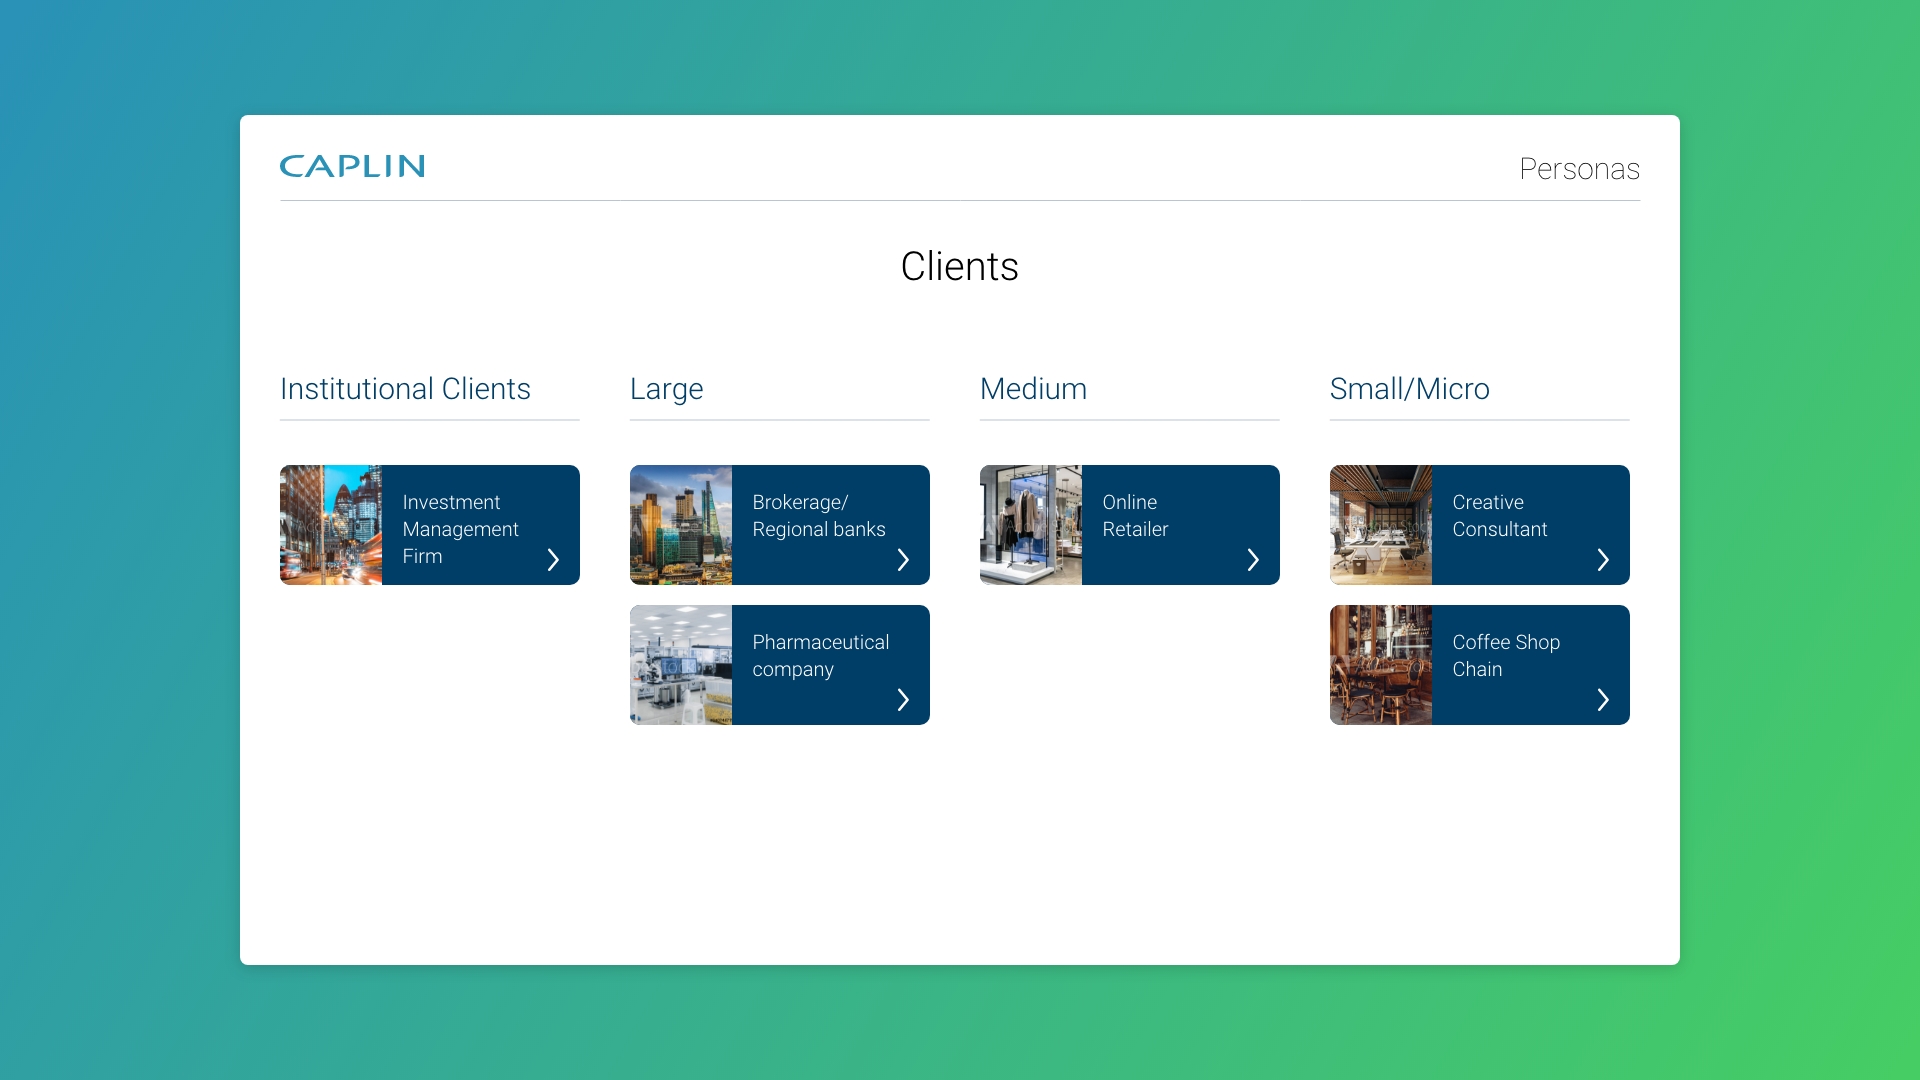Viewport: 1920px width, 1080px height.
Task: Click the Investment Management Firm chevron arrow
Action: point(553,560)
